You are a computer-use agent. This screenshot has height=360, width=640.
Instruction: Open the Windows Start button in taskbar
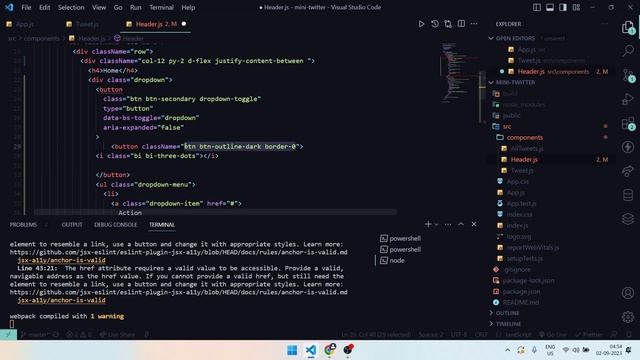292,350
